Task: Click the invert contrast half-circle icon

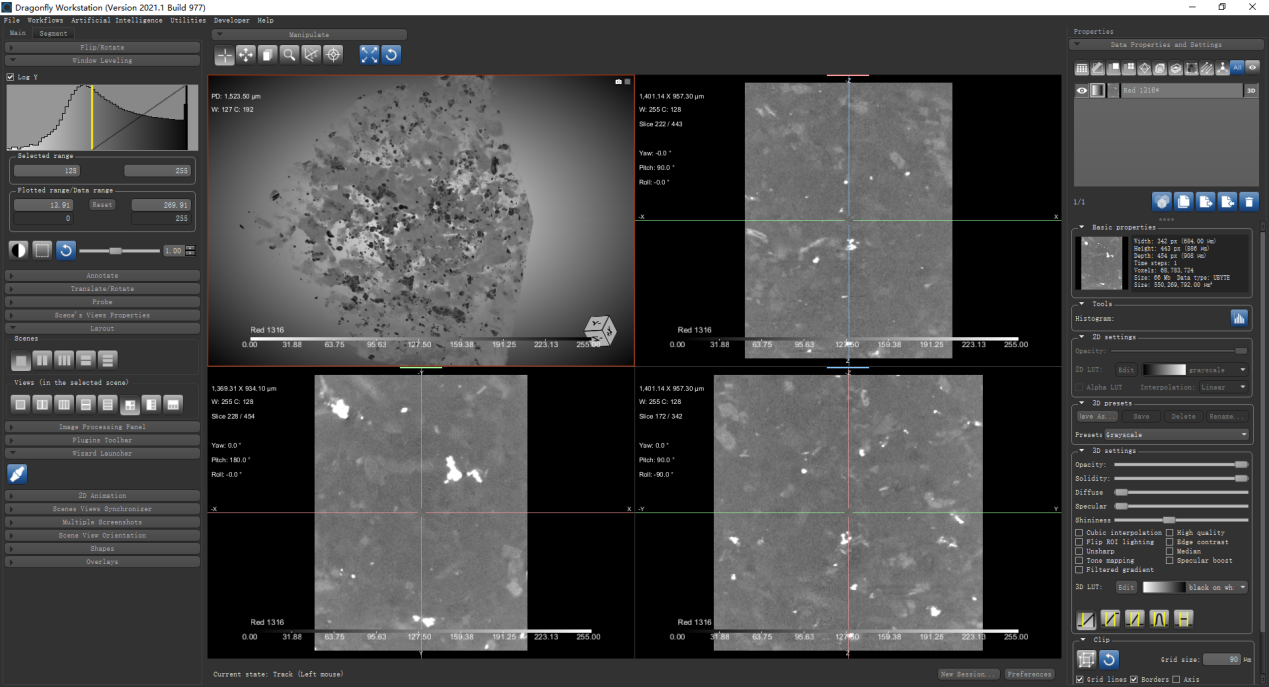Action: click(x=19, y=249)
